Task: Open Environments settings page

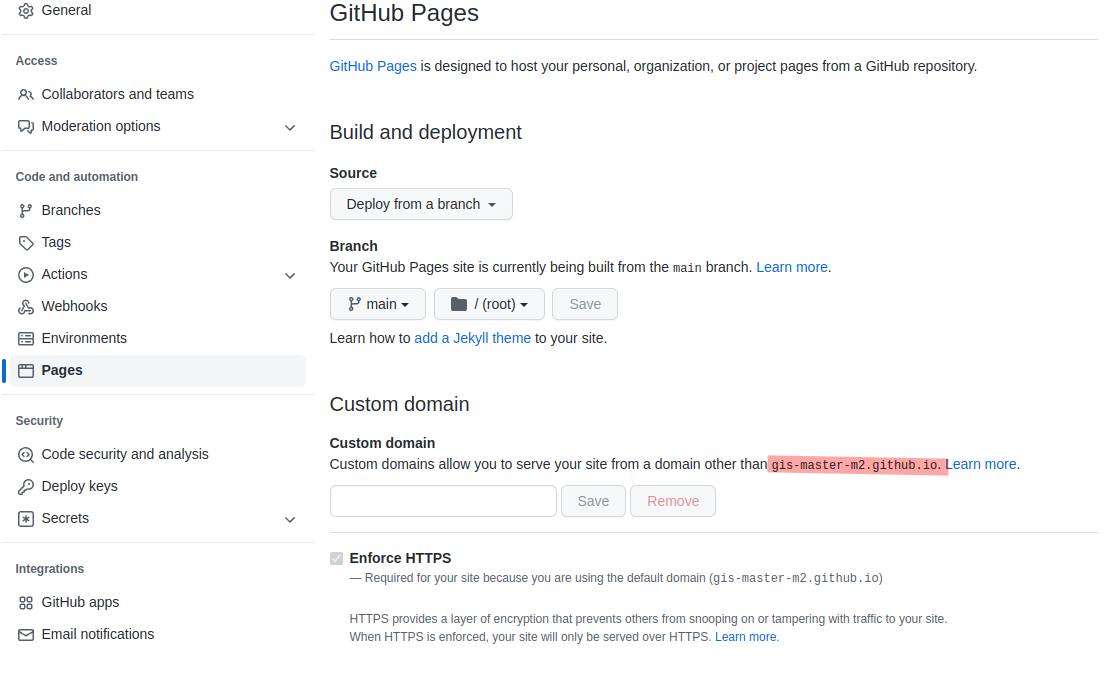Action: pyautogui.click(x=84, y=338)
